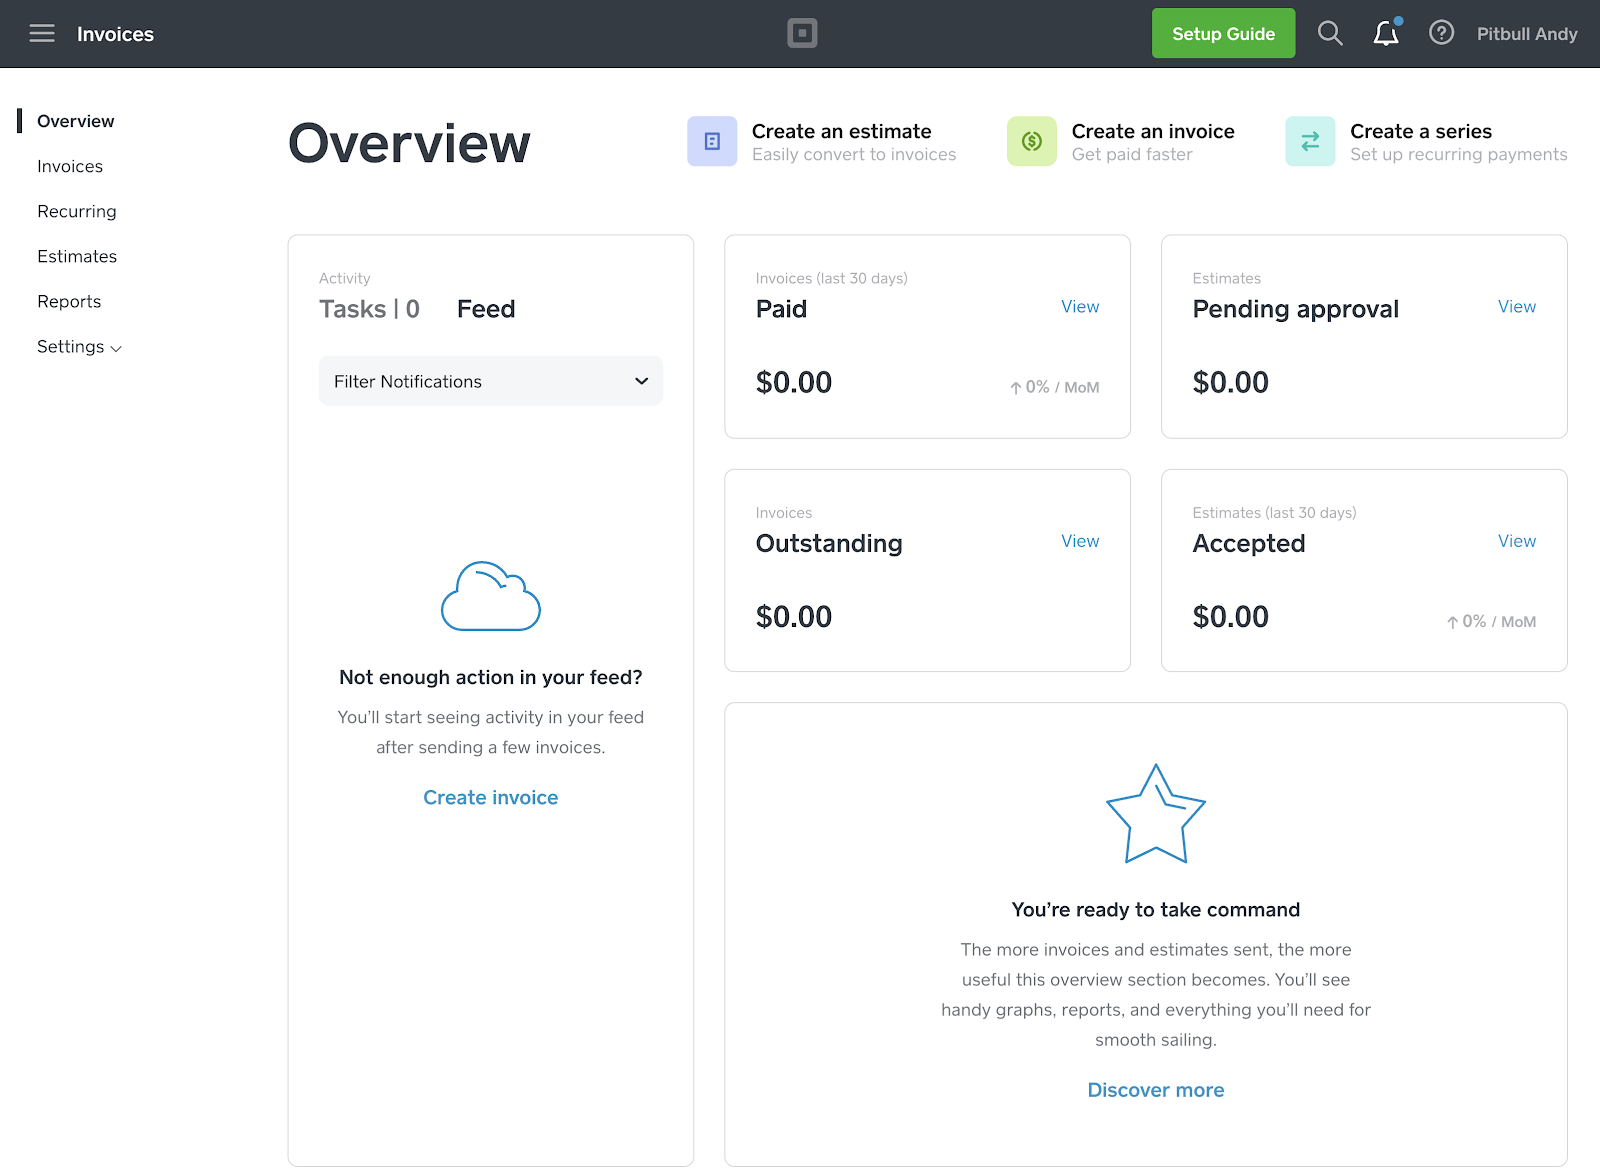Open search with the magnifier icon
The height and width of the screenshot is (1175, 1600).
pyautogui.click(x=1329, y=34)
